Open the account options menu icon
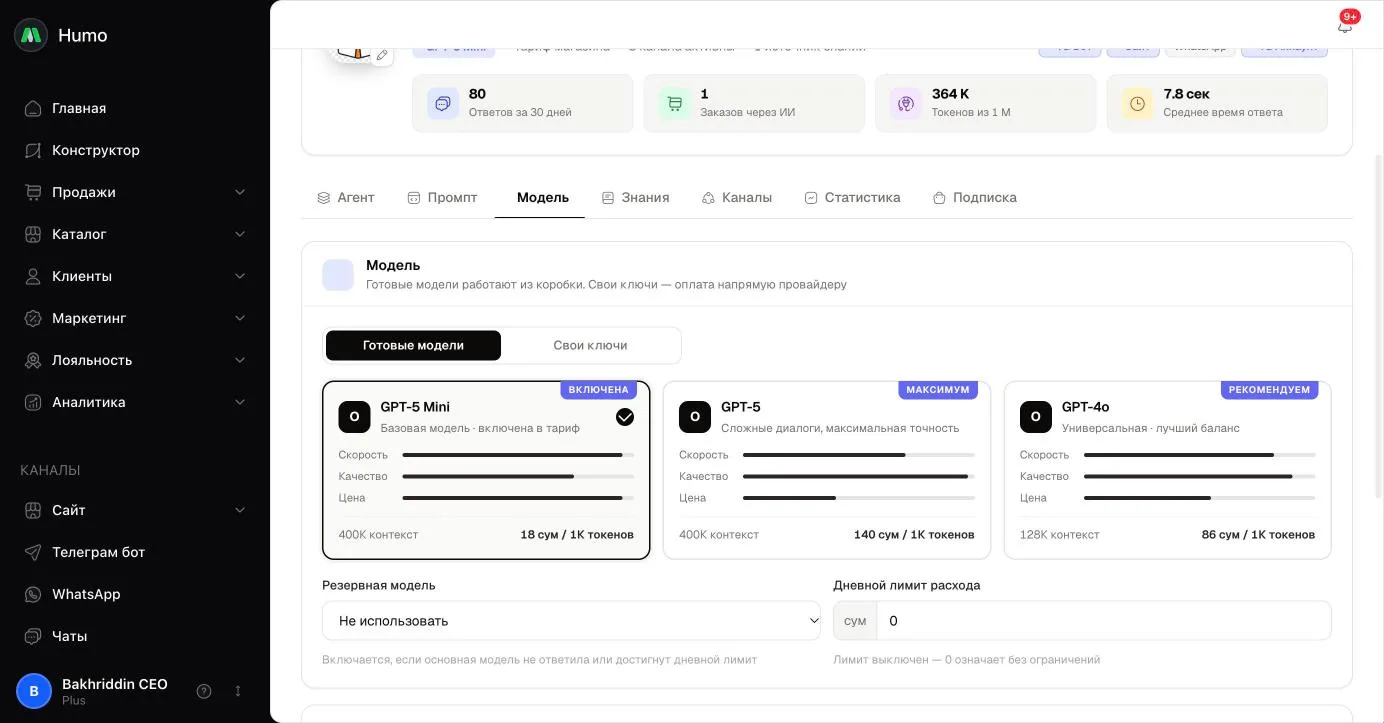This screenshot has width=1384, height=723. tap(238, 691)
